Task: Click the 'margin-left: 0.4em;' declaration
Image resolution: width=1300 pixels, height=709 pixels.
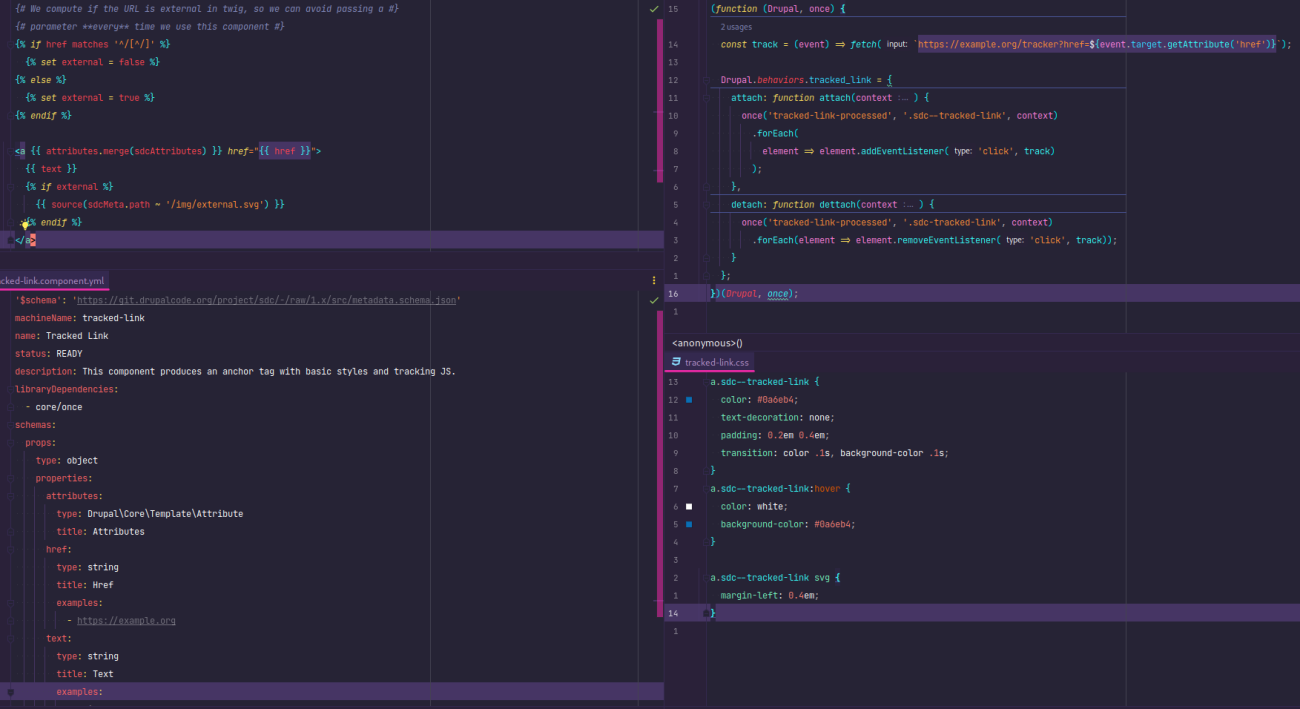Action: (x=770, y=595)
